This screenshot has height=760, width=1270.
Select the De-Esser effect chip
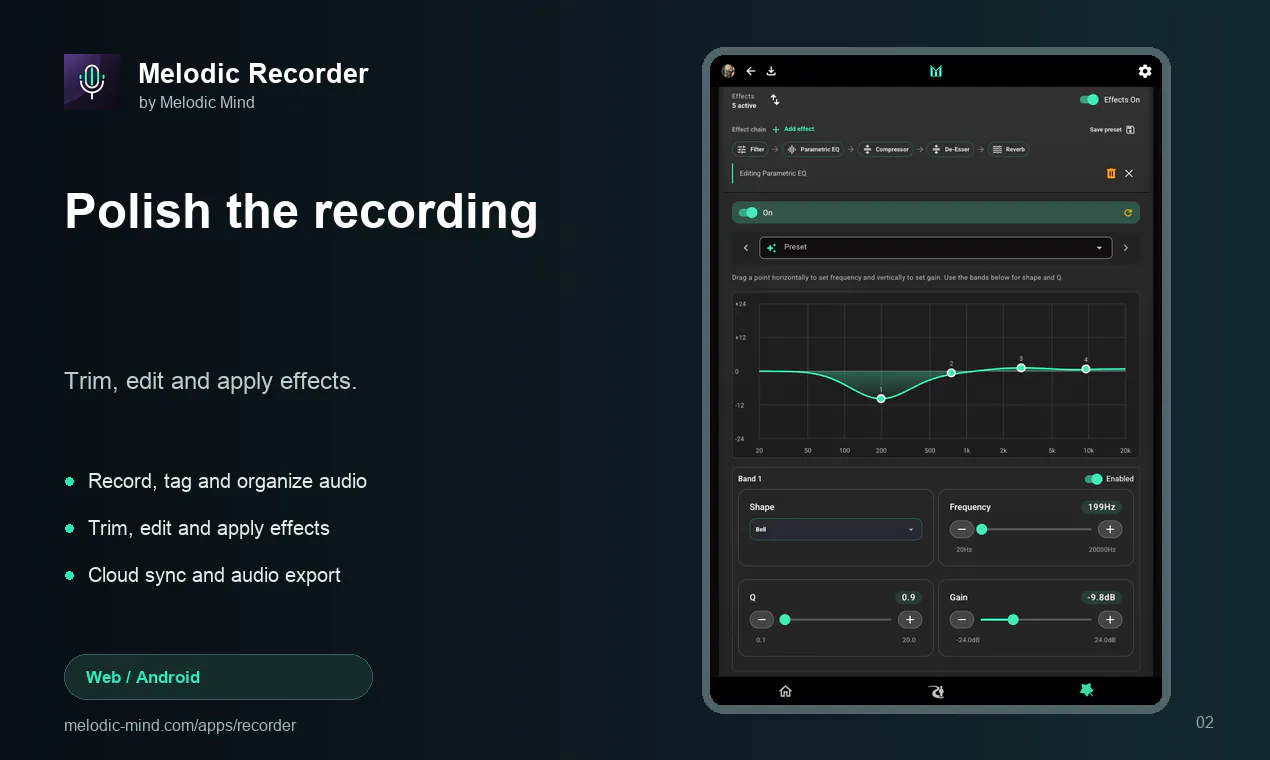[951, 149]
